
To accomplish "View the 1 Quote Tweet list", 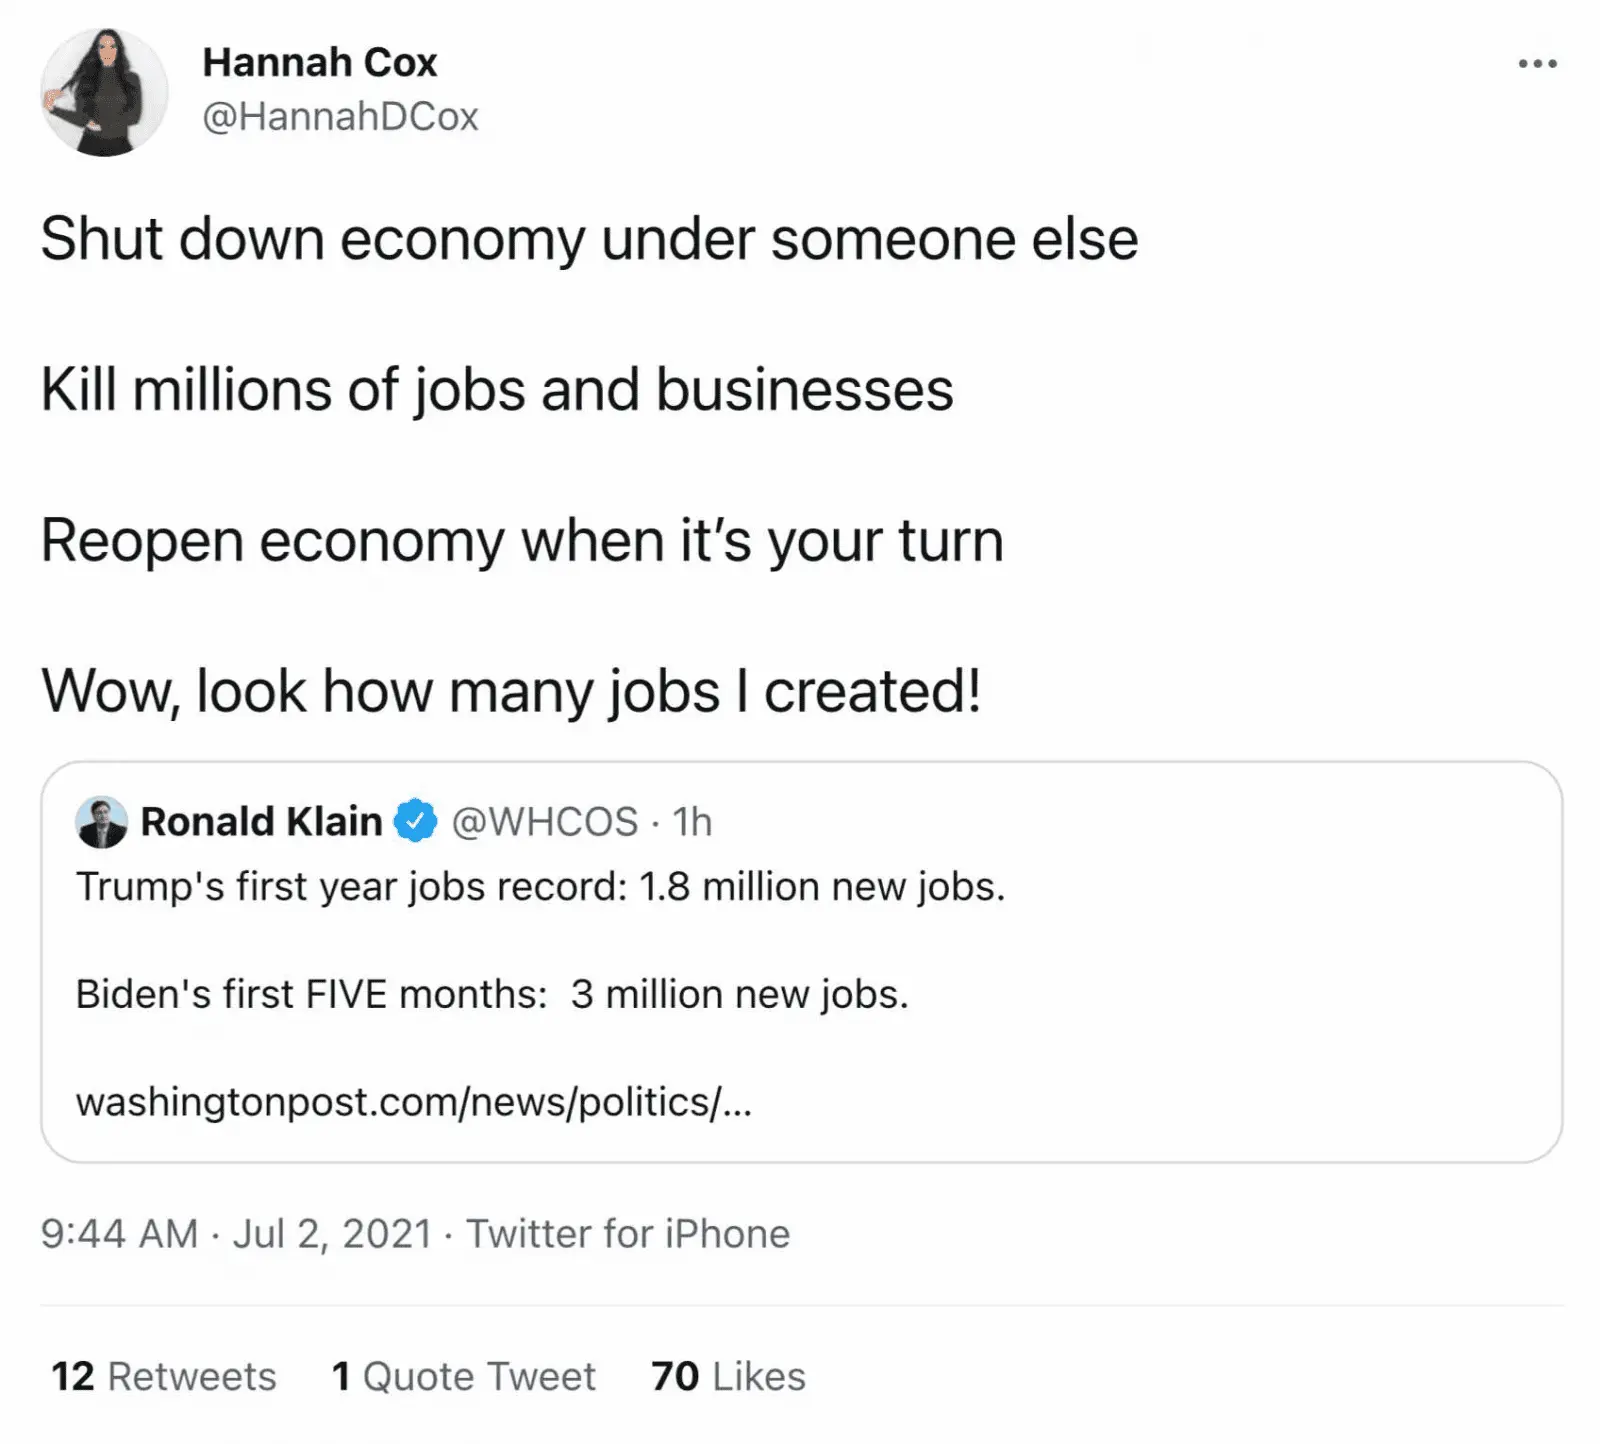I will 463,1376.
